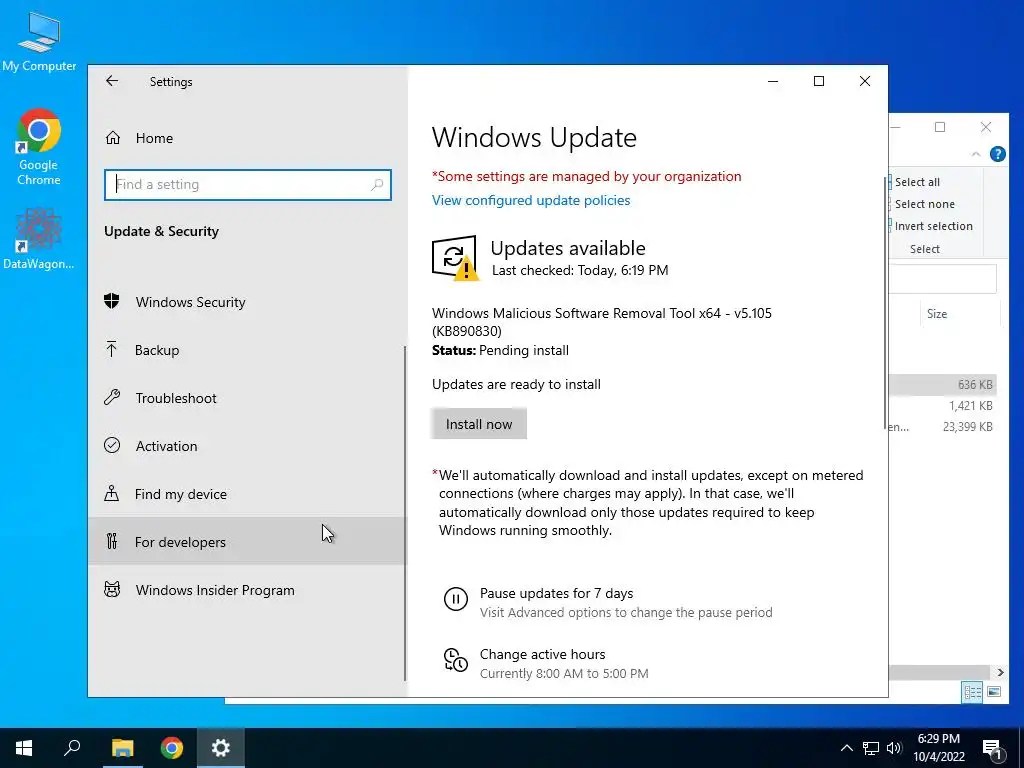This screenshot has height=768, width=1024.
Task: Click the Explorer search box
Action: point(942,279)
